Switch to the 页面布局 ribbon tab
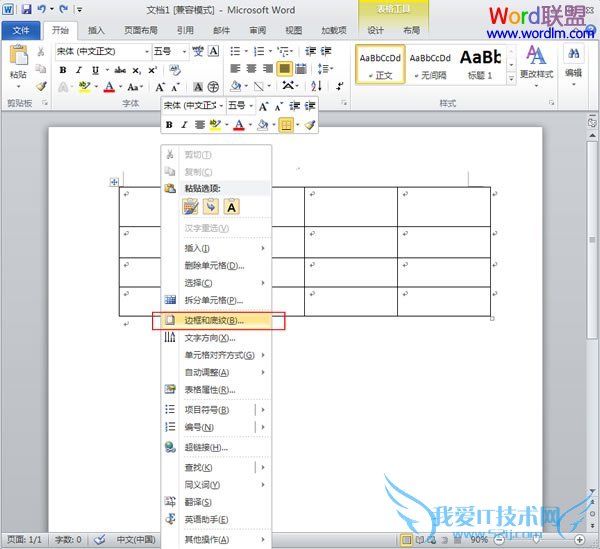This screenshot has width=600, height=549. 140,30
